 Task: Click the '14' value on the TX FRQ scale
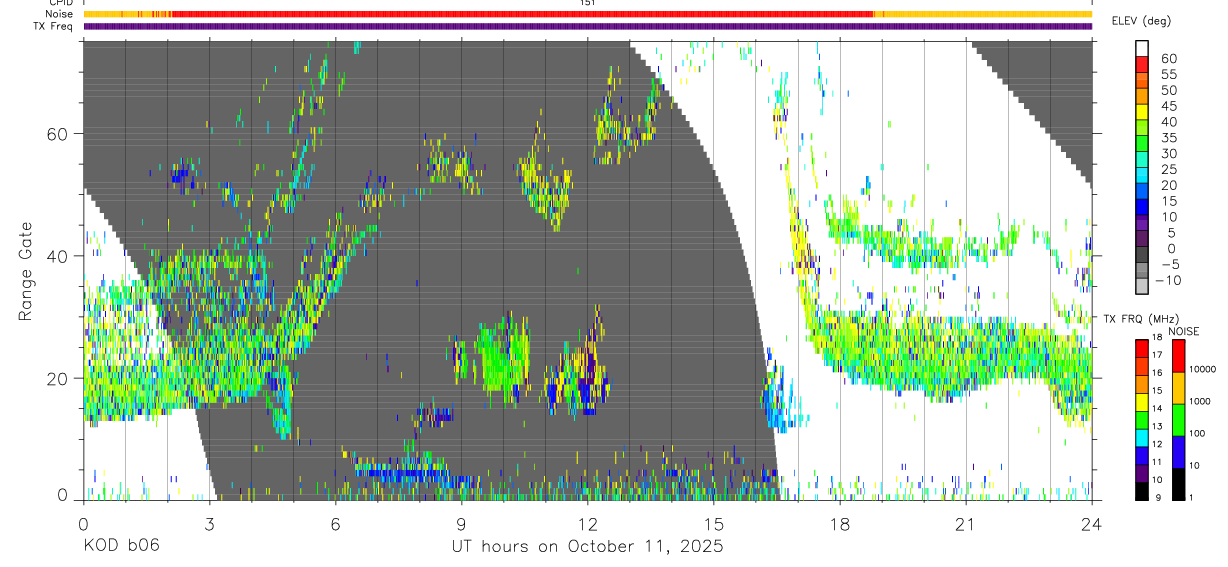click(1158, 408)
